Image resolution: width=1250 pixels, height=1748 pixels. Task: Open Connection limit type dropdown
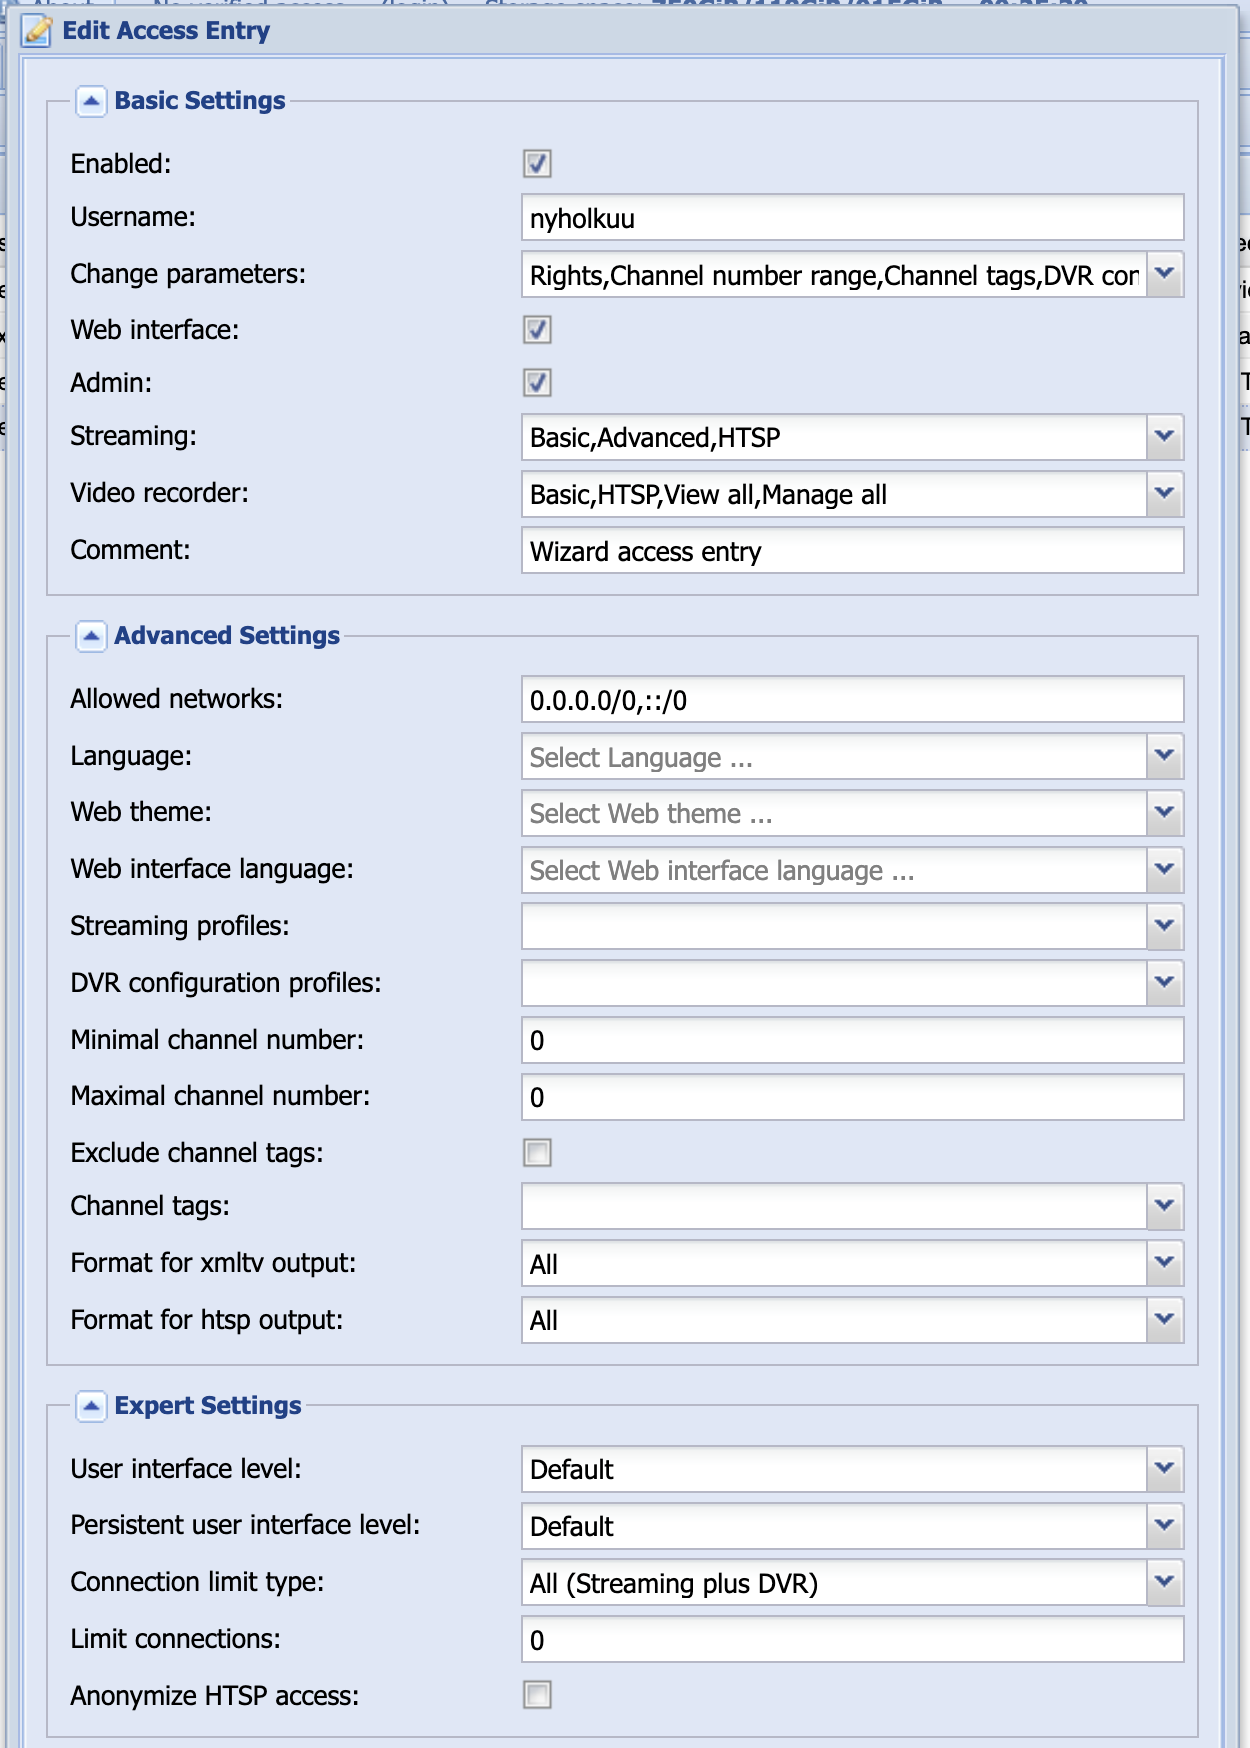point(1164,1583)
